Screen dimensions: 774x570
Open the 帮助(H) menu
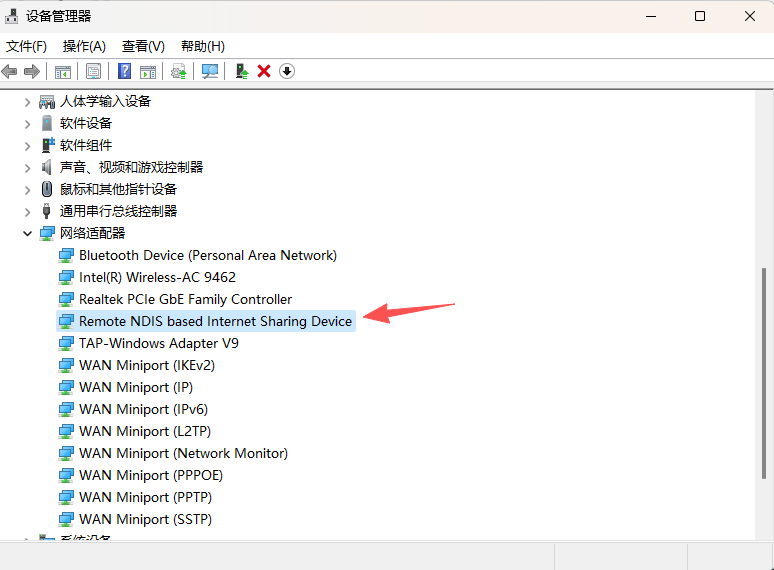click(203, 46)
